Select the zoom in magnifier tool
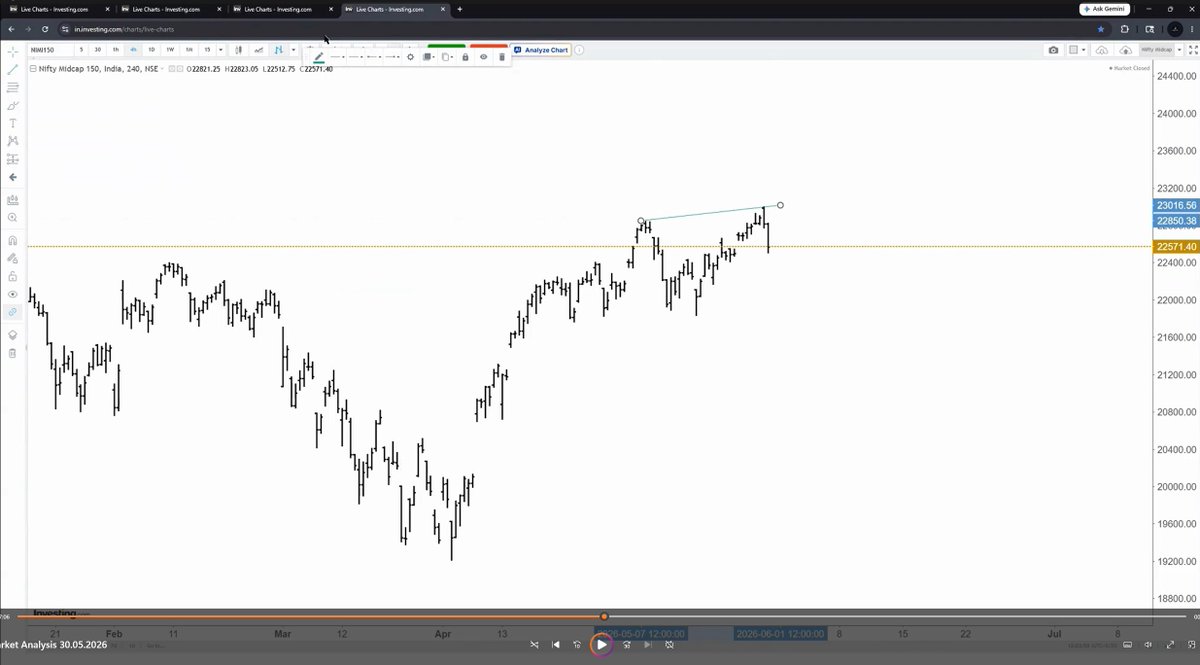Viewport: 1200px width, 665px height. click(12, 217)
